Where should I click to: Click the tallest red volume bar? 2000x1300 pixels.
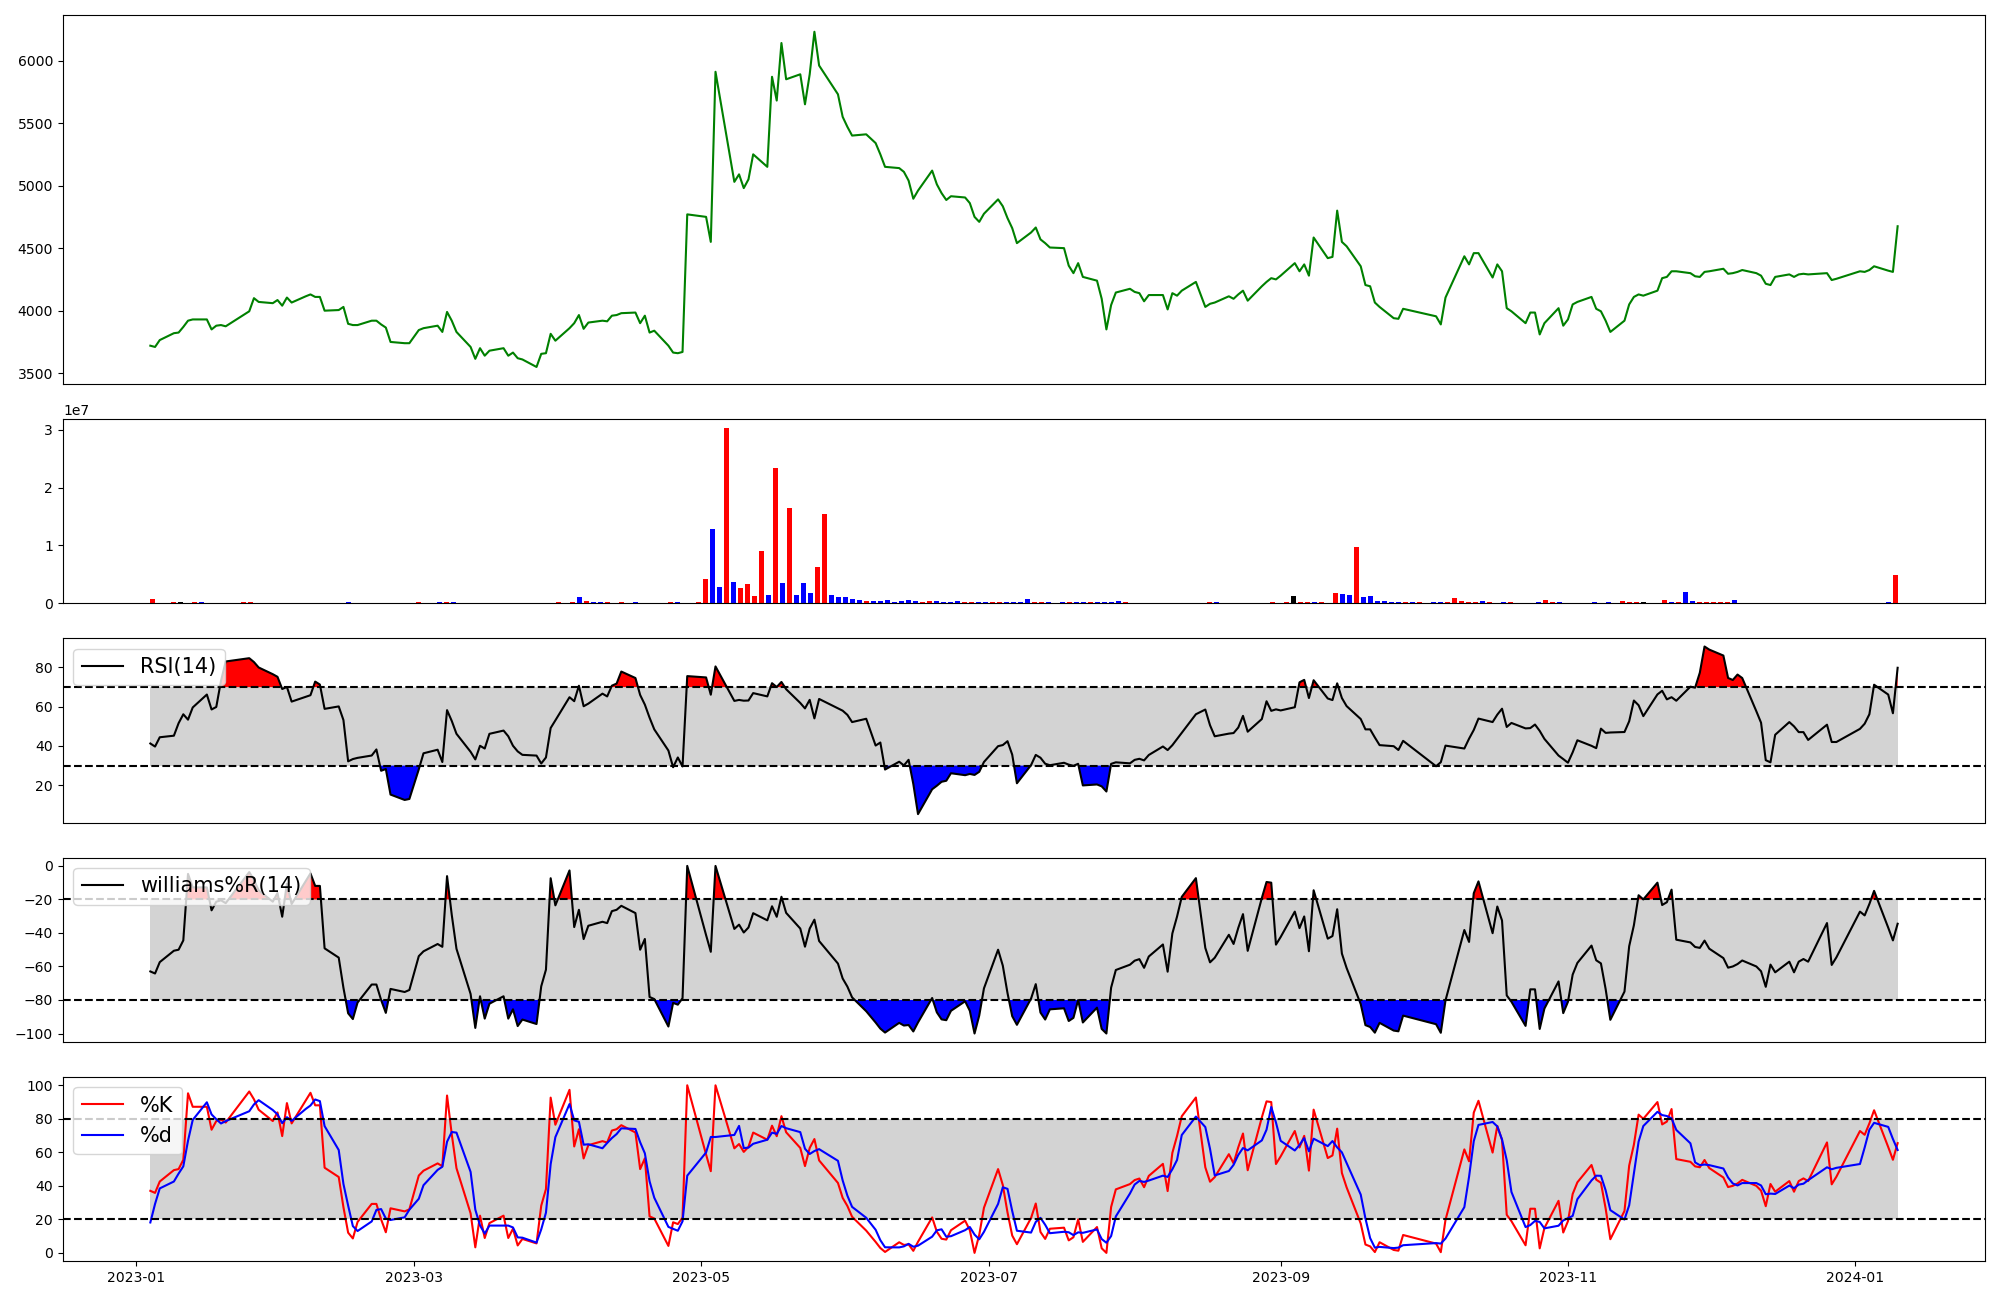[727, 515]
